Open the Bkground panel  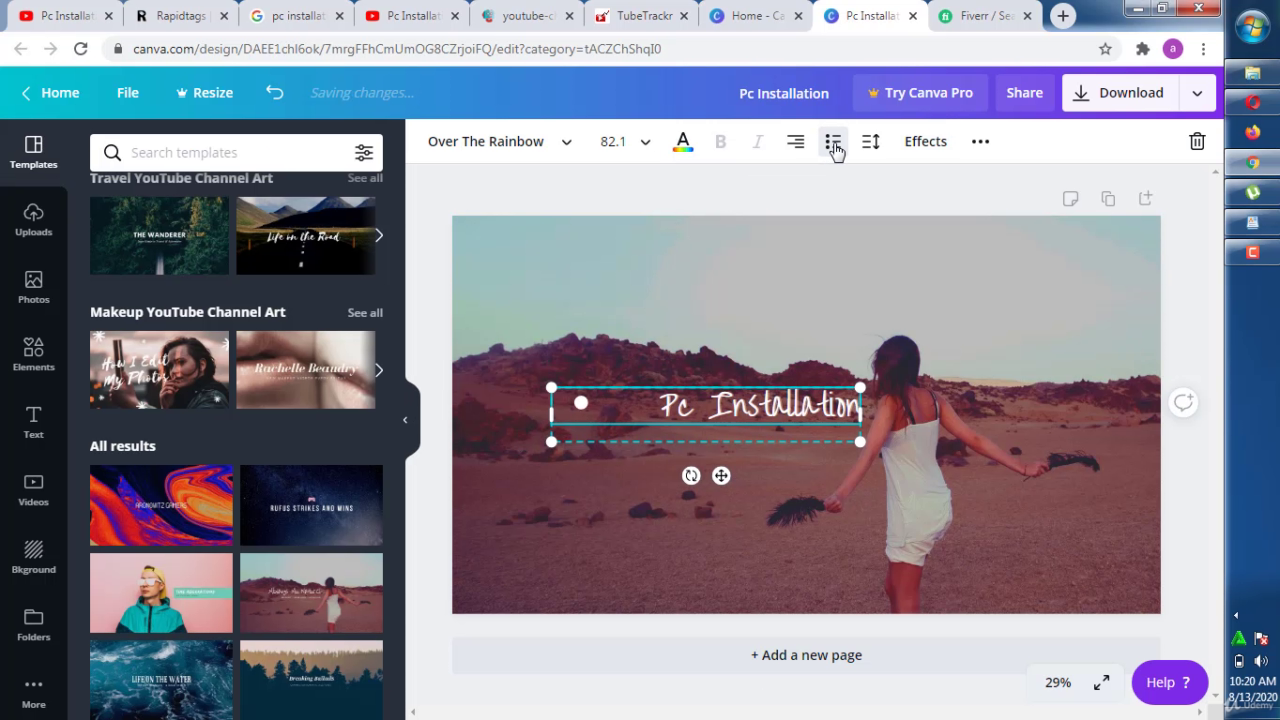pos(33,557)
